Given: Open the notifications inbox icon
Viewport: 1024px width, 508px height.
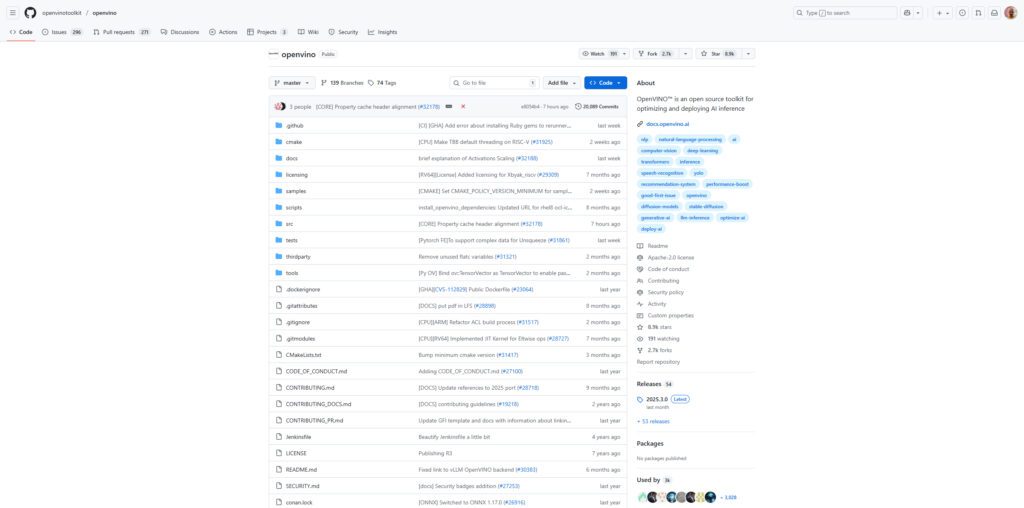Looking at the screenshot, I should (994, 13).
